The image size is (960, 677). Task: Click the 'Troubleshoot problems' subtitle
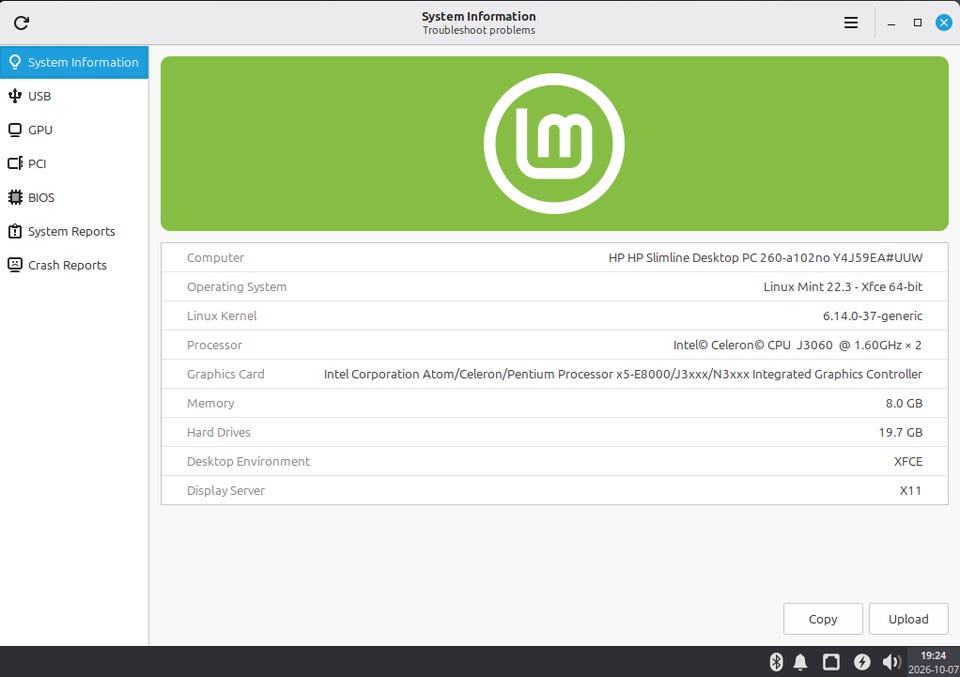[x=479, y=30]
